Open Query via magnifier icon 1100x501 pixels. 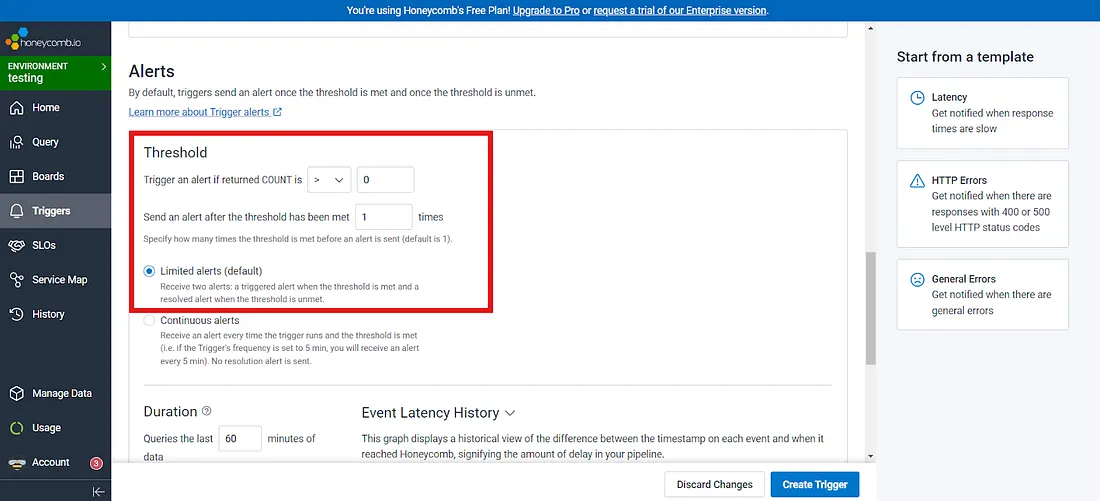pyautogui.click(x=16, y=142)
